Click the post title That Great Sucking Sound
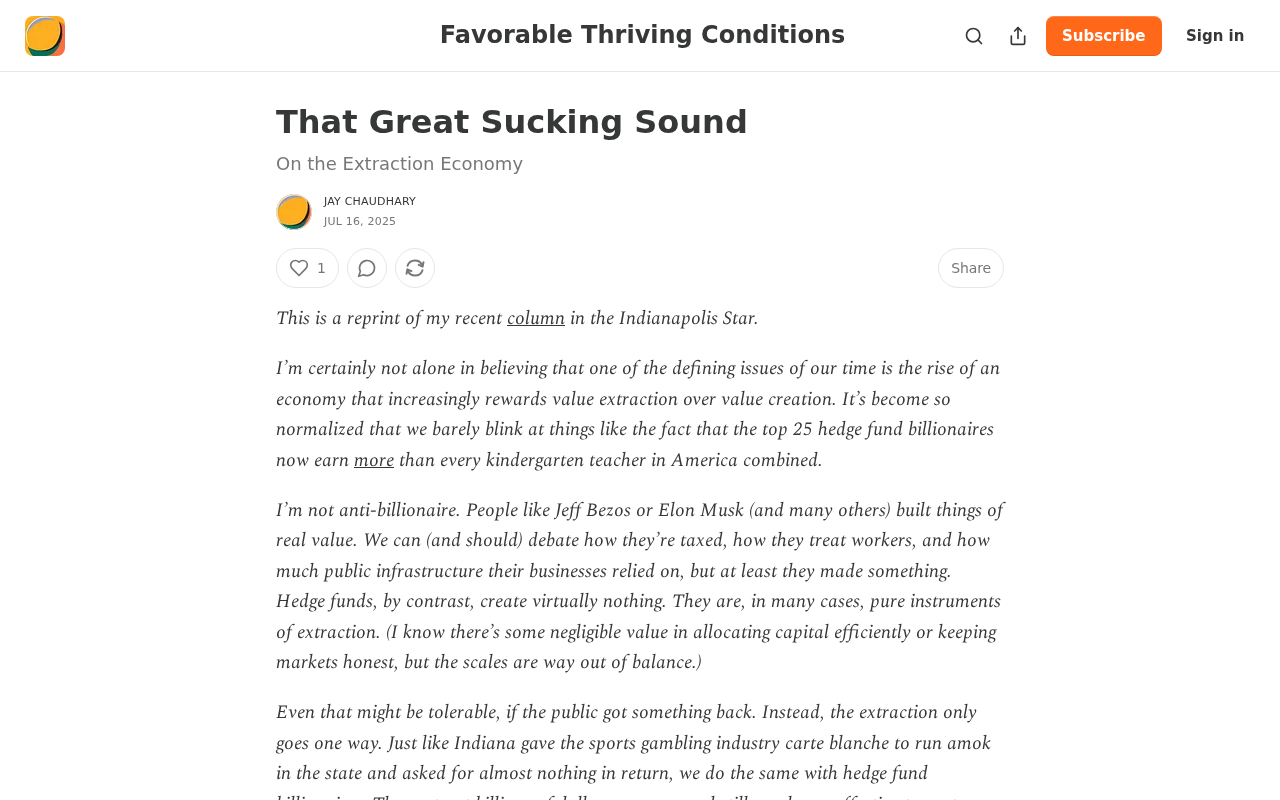This screenshot has height=800, width=1280. pyautogui.click(x=512, y=122)
